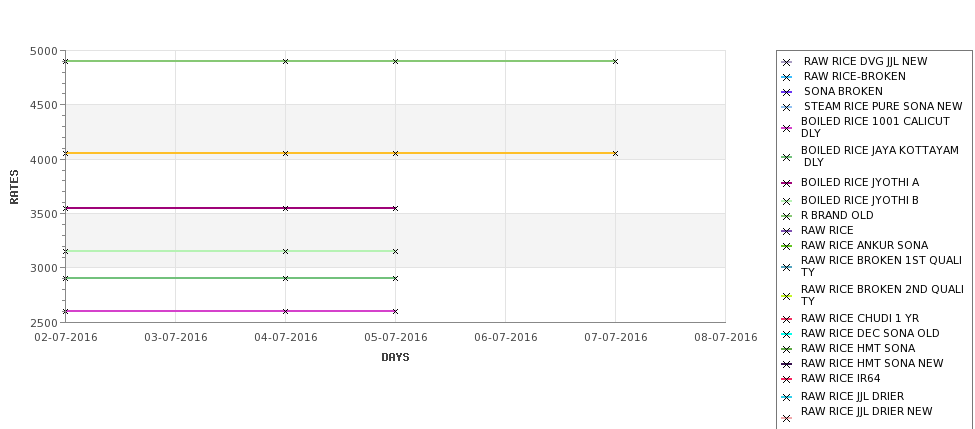
Task: Click the RAW RICE CHUDI 1 YR marker
Action: click(x=787, y=319)
